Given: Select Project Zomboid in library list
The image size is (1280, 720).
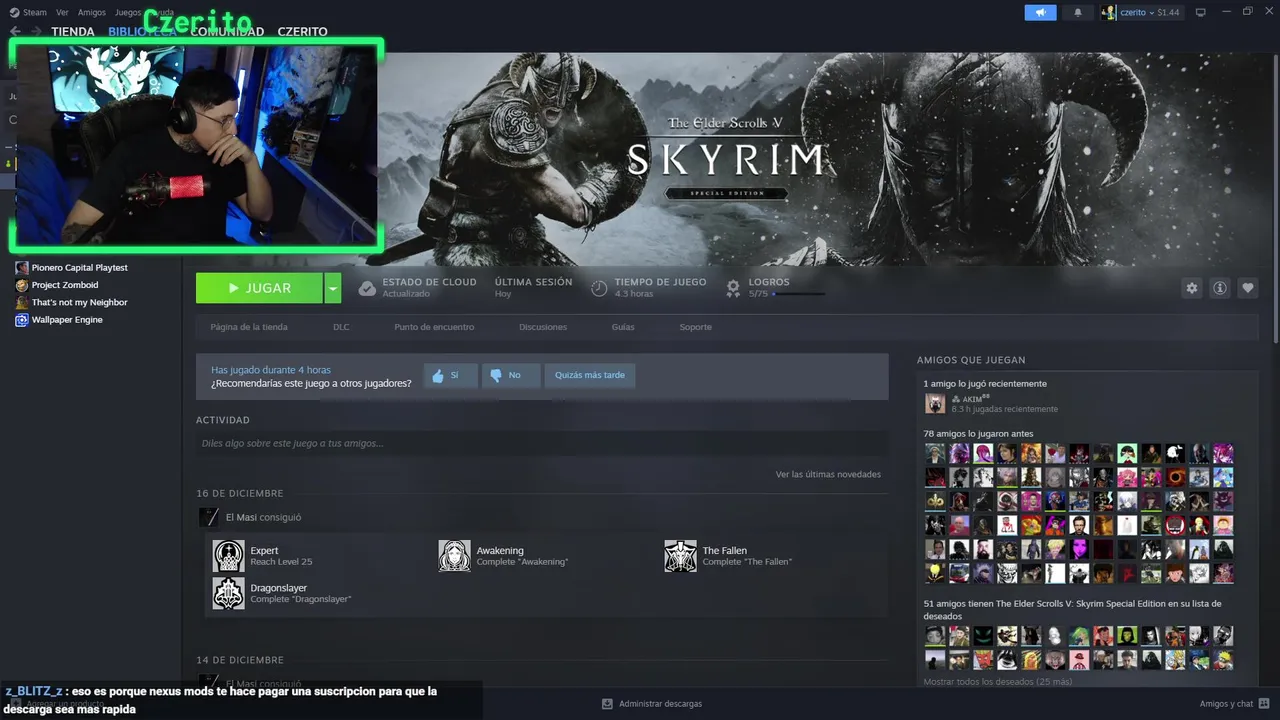Looking at the screenshot, I should (x=65, y=285).
